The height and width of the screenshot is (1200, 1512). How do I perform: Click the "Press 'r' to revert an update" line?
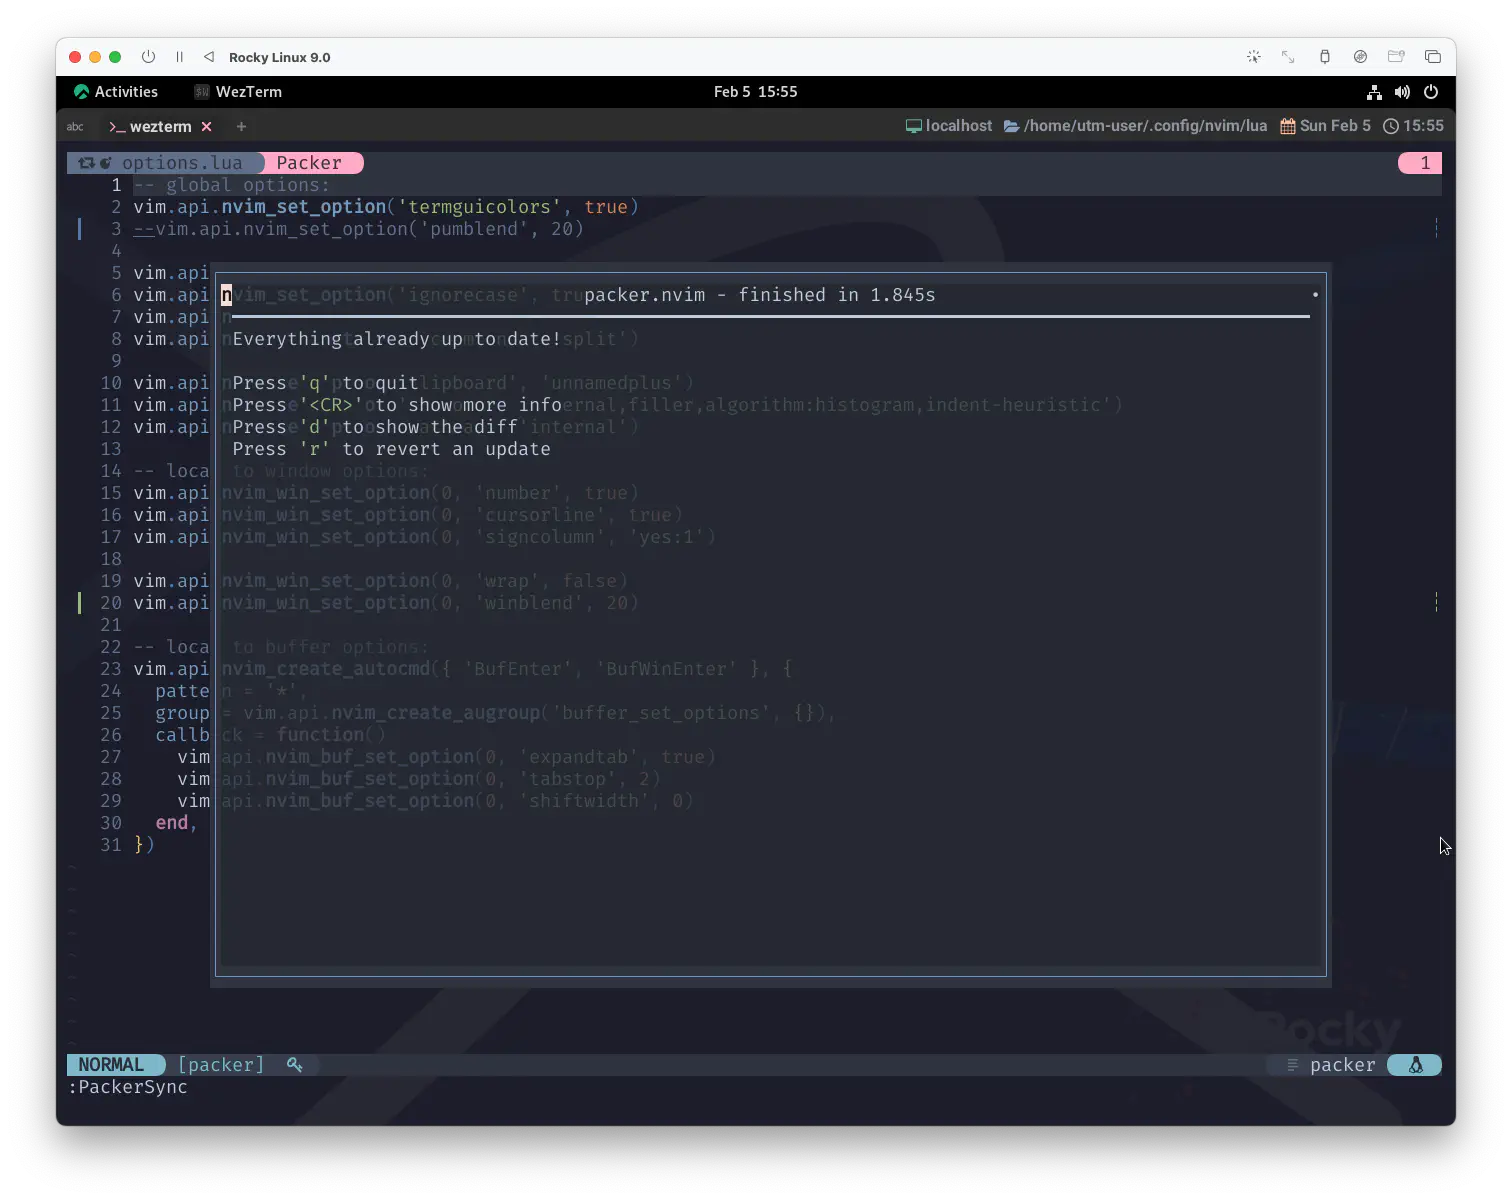(391, 449)
